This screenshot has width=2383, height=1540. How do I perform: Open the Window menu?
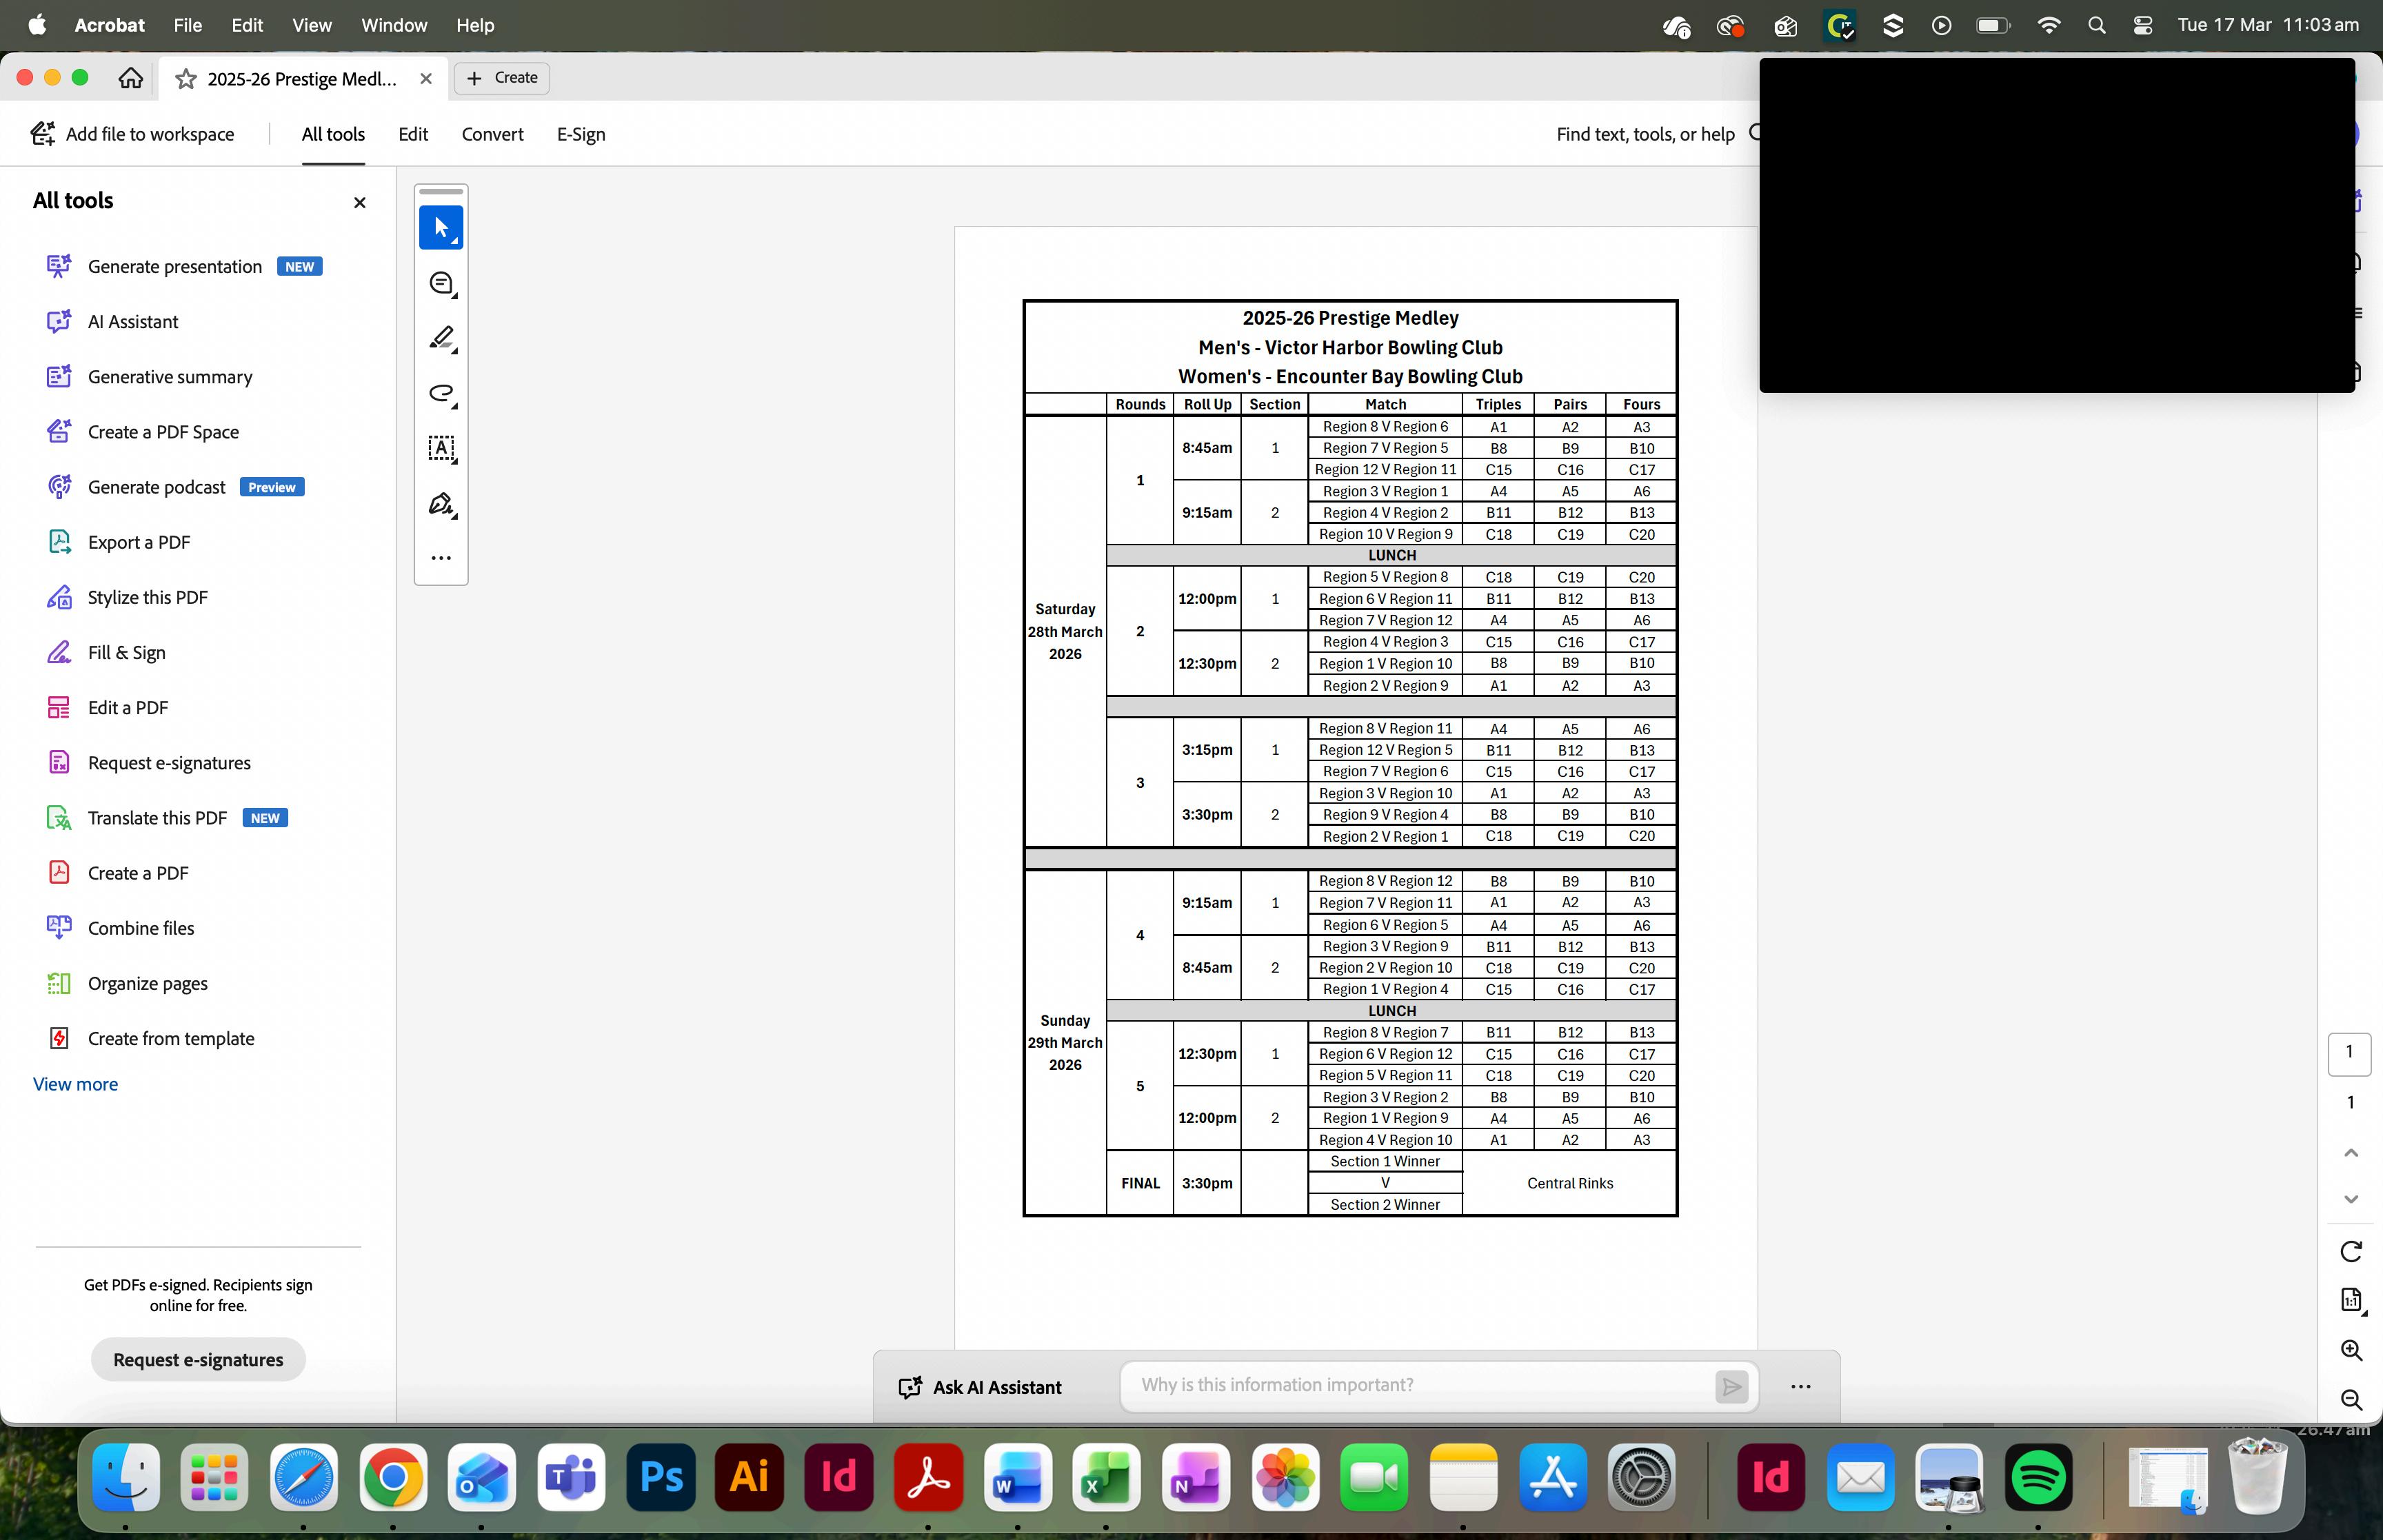[x=394, y=25]
